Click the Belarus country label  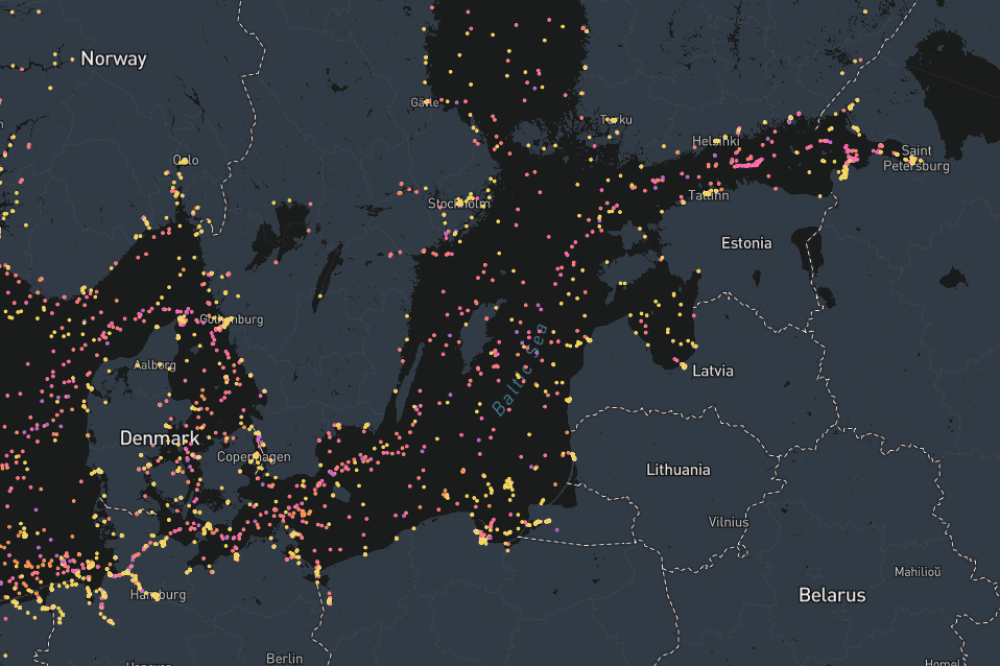pyautogui.click(x=832, y=595)
